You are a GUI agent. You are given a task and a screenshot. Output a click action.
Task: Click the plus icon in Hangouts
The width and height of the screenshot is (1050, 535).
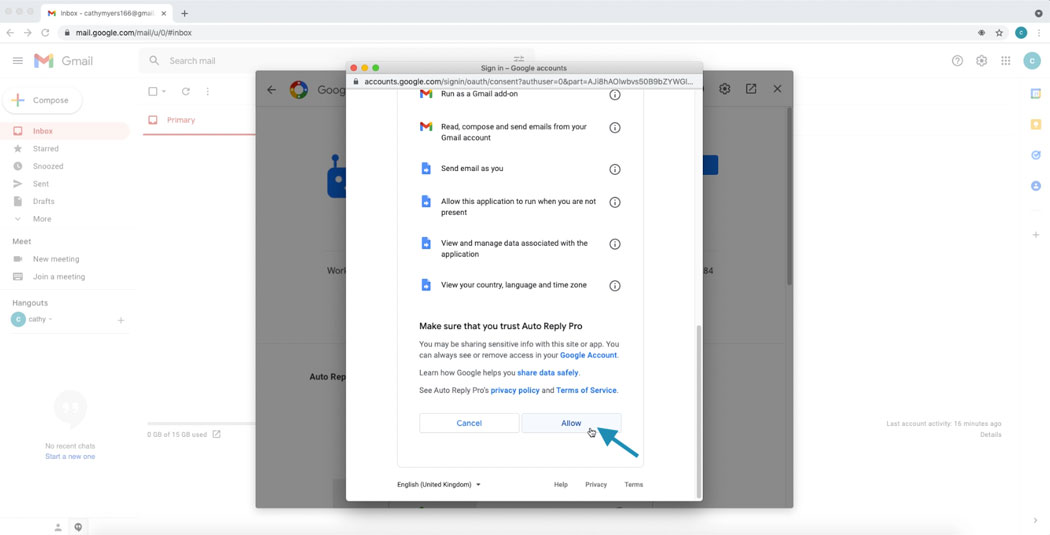(121, 321)
